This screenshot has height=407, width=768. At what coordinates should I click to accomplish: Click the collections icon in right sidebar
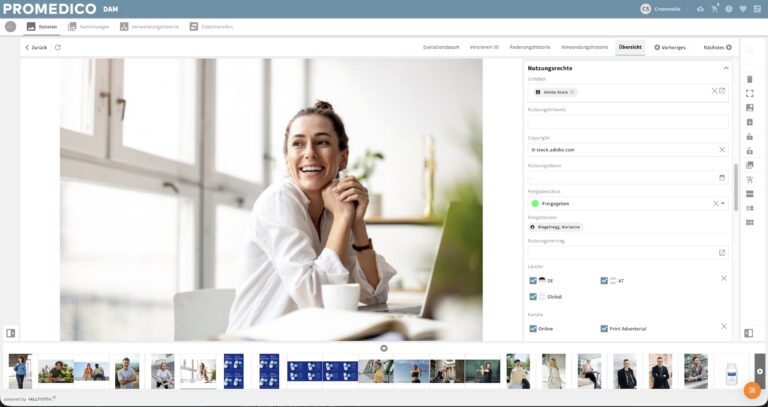[749, 165]
